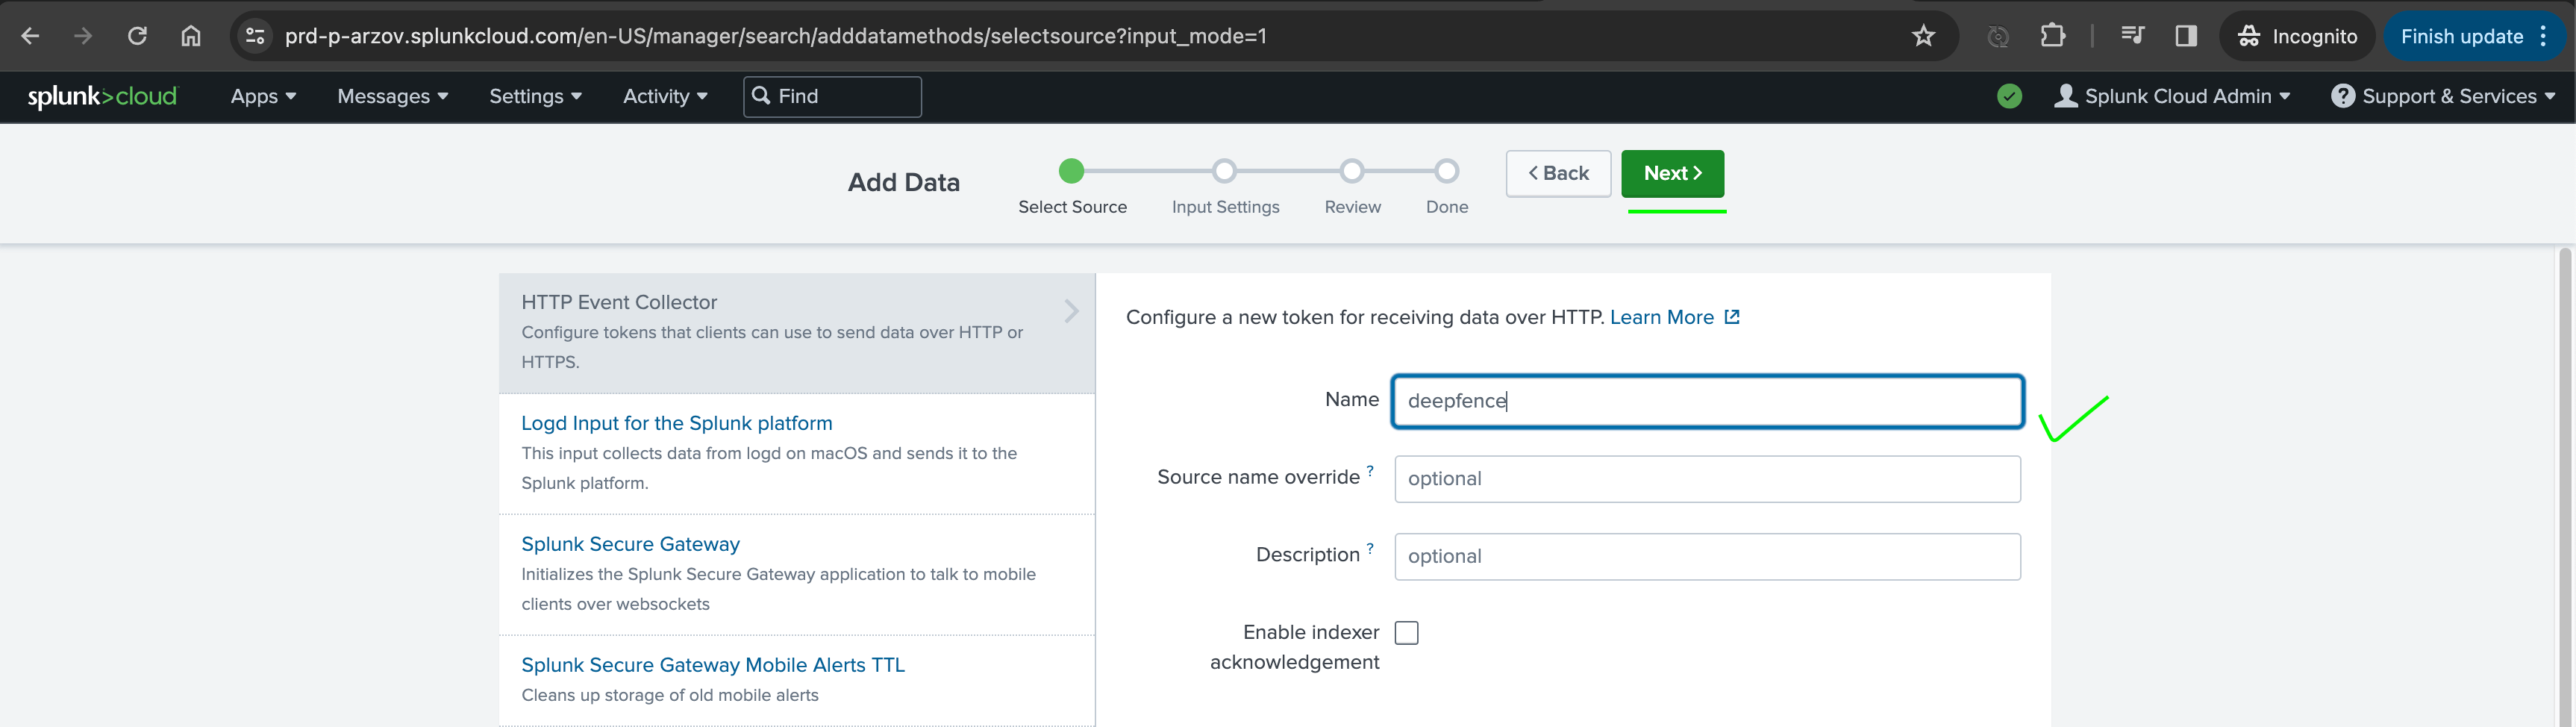Click the splunk>cloud logo
The image size is (2576, 727).
coord(102,96)
